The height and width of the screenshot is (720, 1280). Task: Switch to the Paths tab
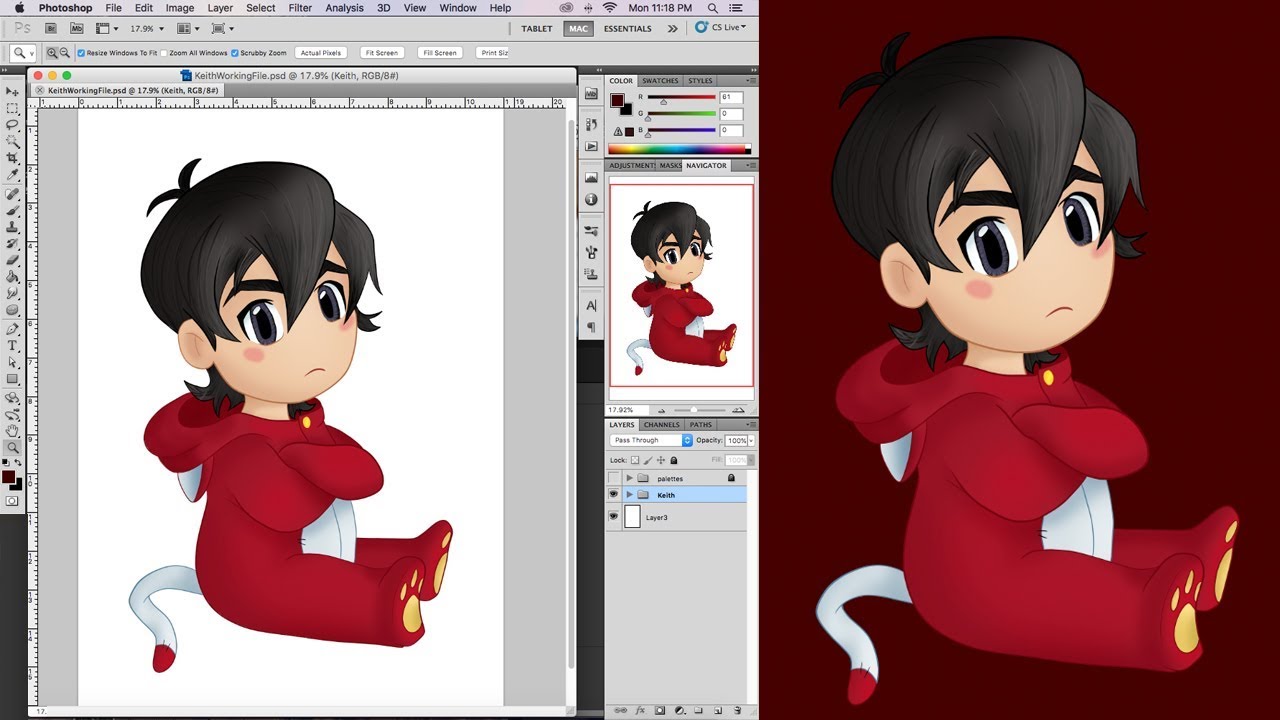pos(701,425)
